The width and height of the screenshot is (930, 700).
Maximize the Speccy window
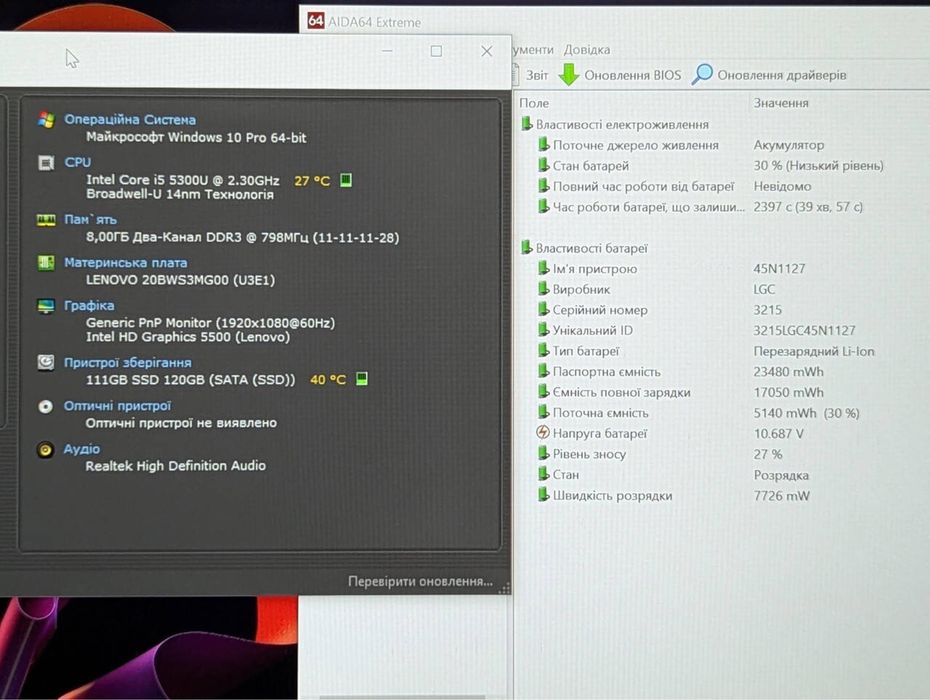[436, 52]
